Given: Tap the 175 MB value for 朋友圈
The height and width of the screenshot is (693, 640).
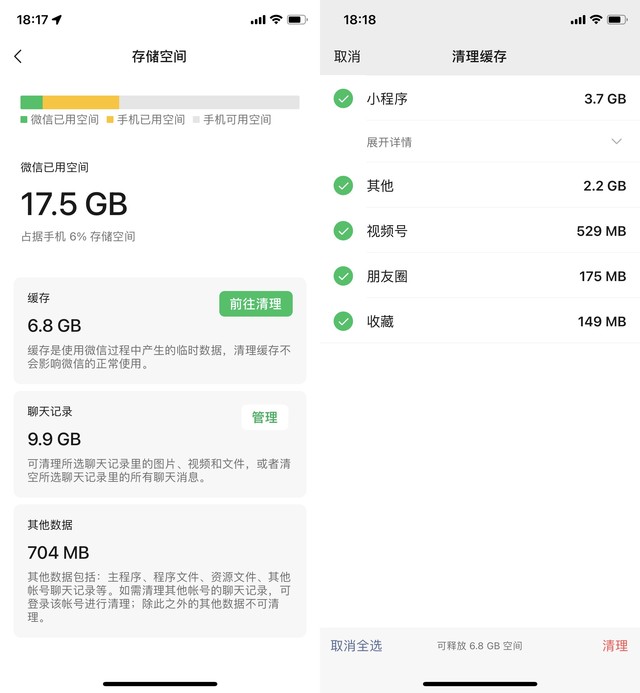Looking at the screenshot, I should (x=602, y=276).
